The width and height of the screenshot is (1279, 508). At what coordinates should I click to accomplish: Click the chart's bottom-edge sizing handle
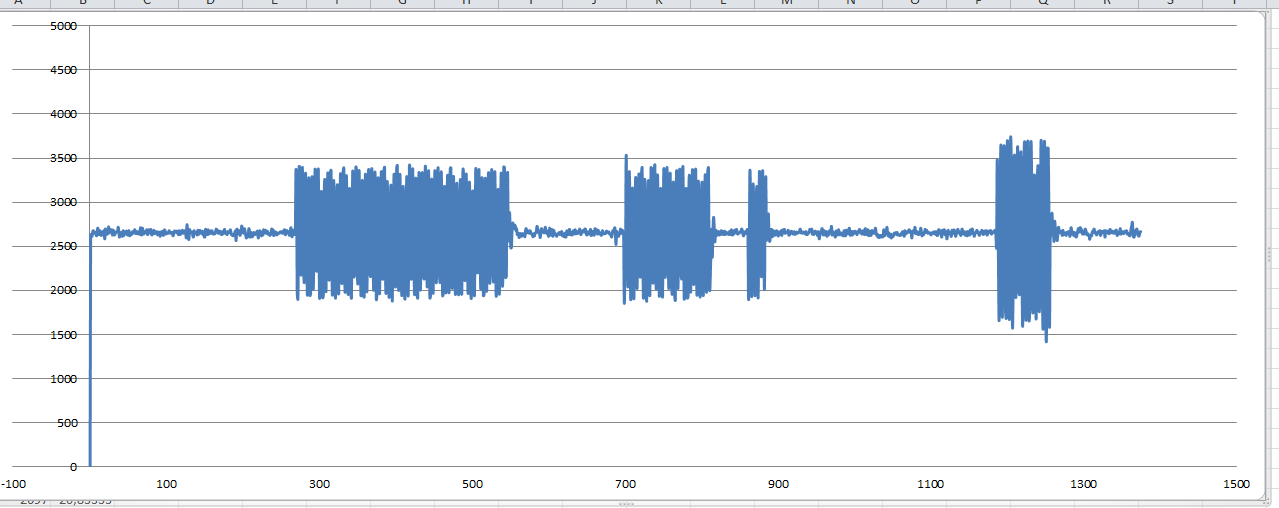tap(627, 503)
